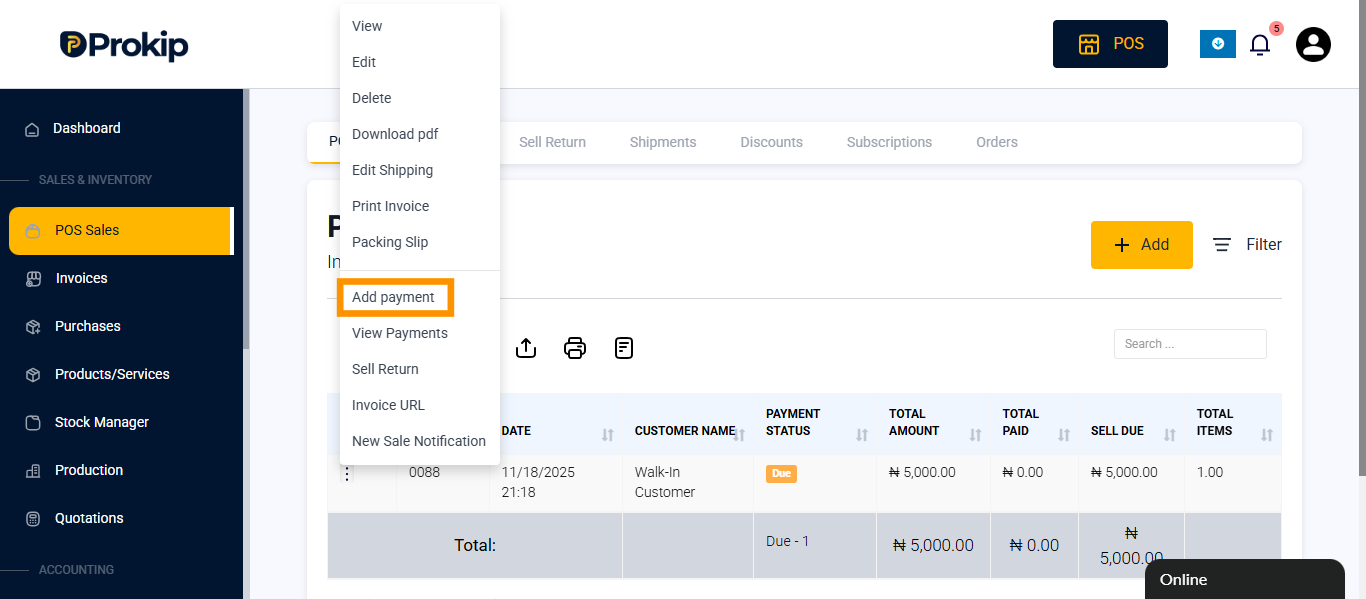Open the notifications bell icon
1366x599 pixels.
(x=1260, y=45)
